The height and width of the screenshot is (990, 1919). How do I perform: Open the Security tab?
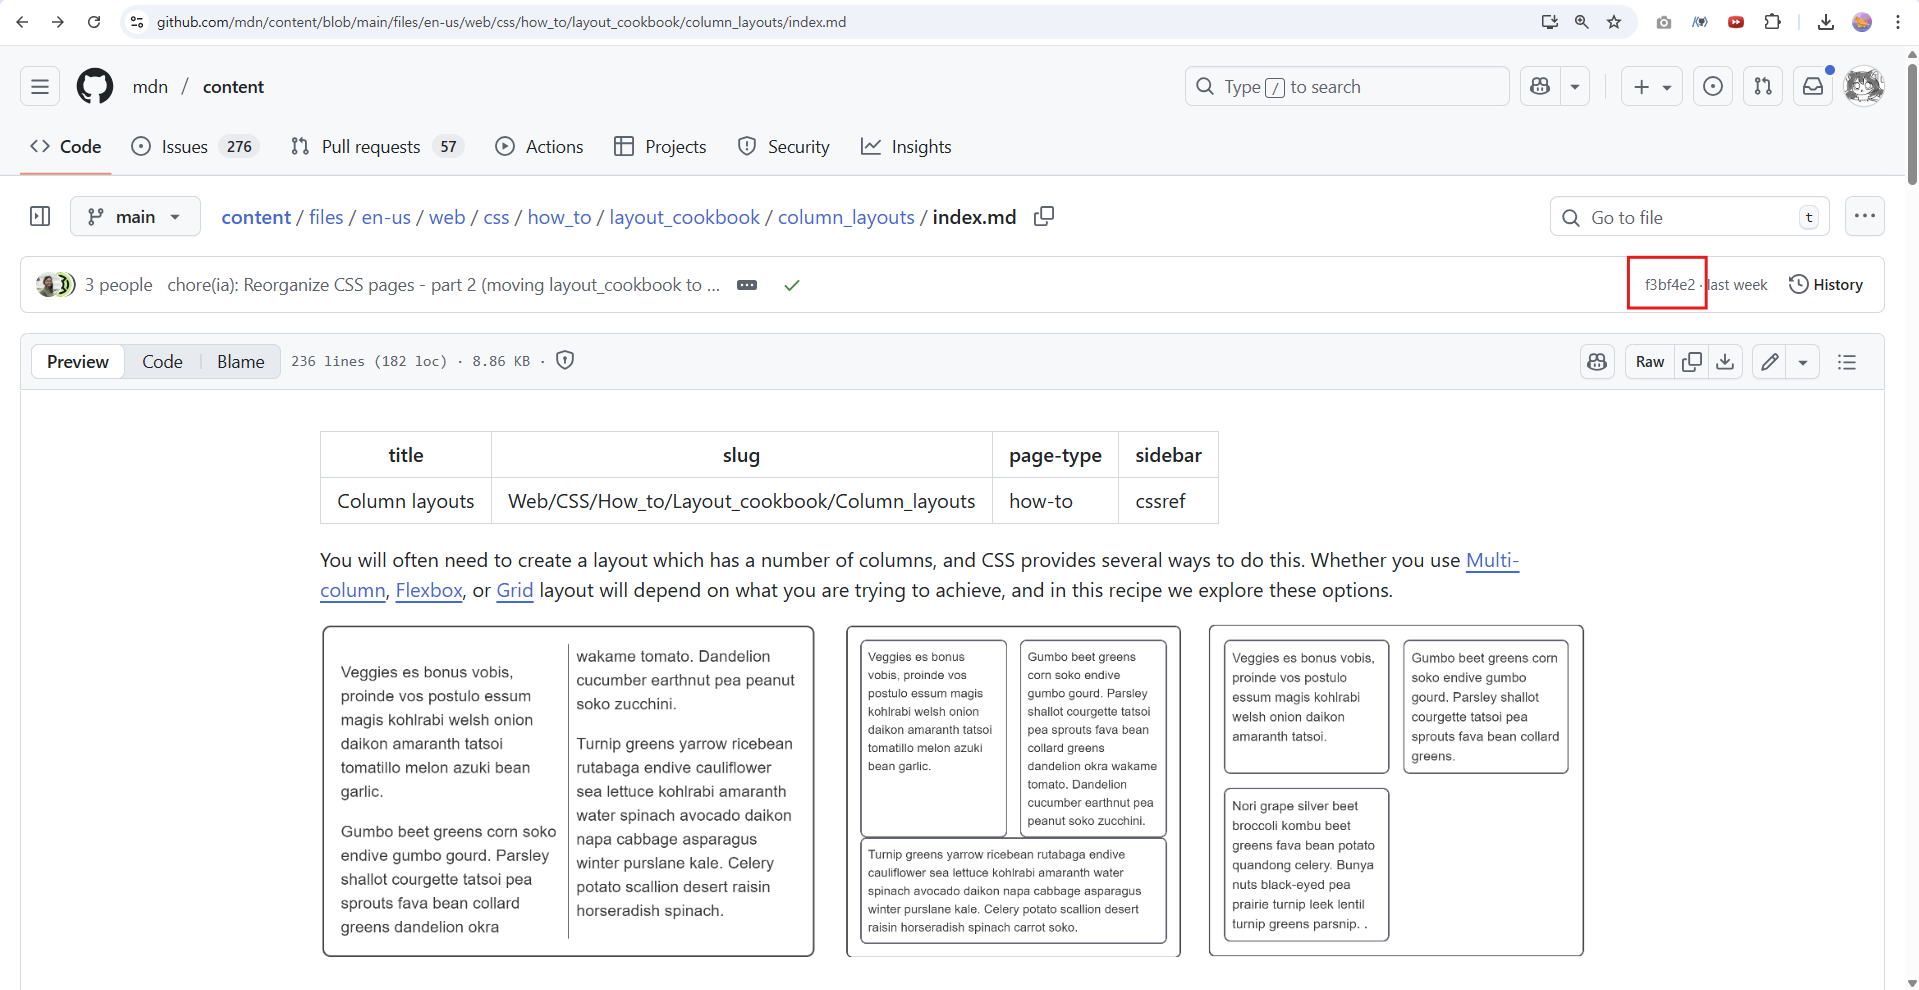(x=784, y=147)
